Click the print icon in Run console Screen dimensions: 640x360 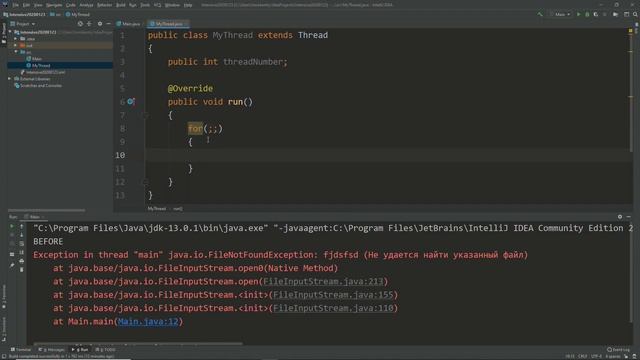click(22, 261)
